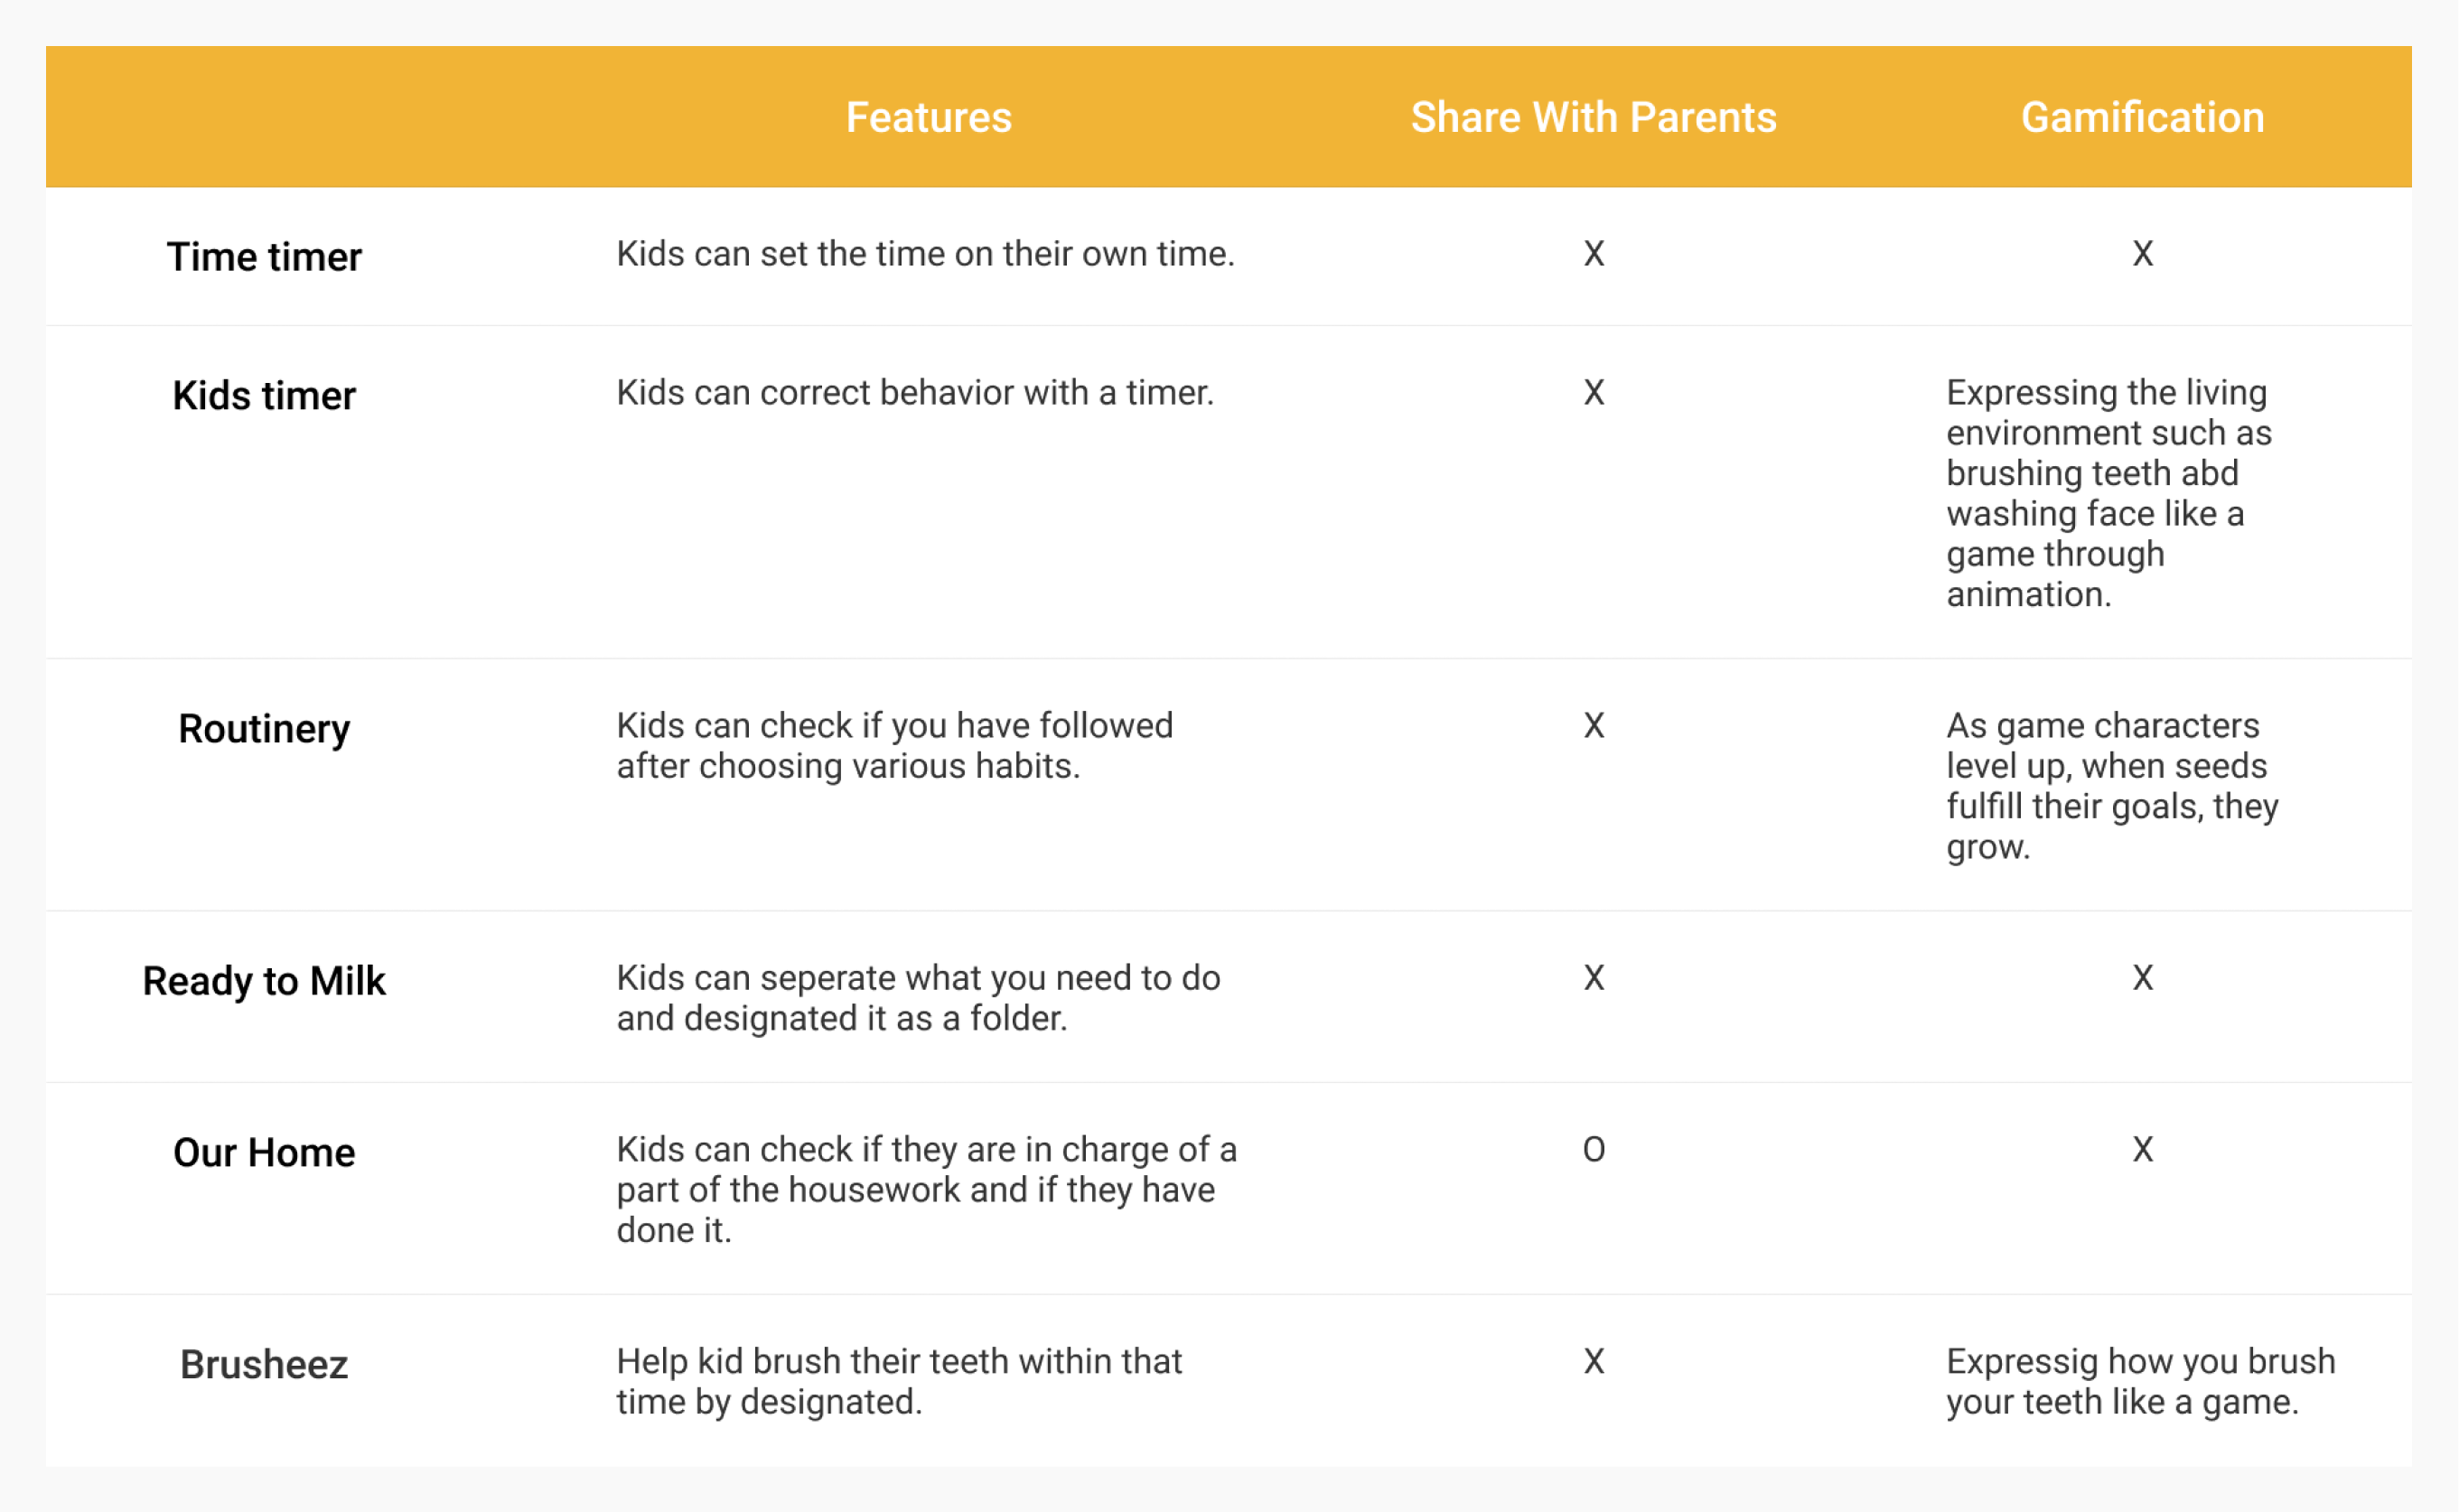Click Ready to Milk's Gamification X
The width and height of the screenshot is (2459, 1512).
tap(2142, 978)
